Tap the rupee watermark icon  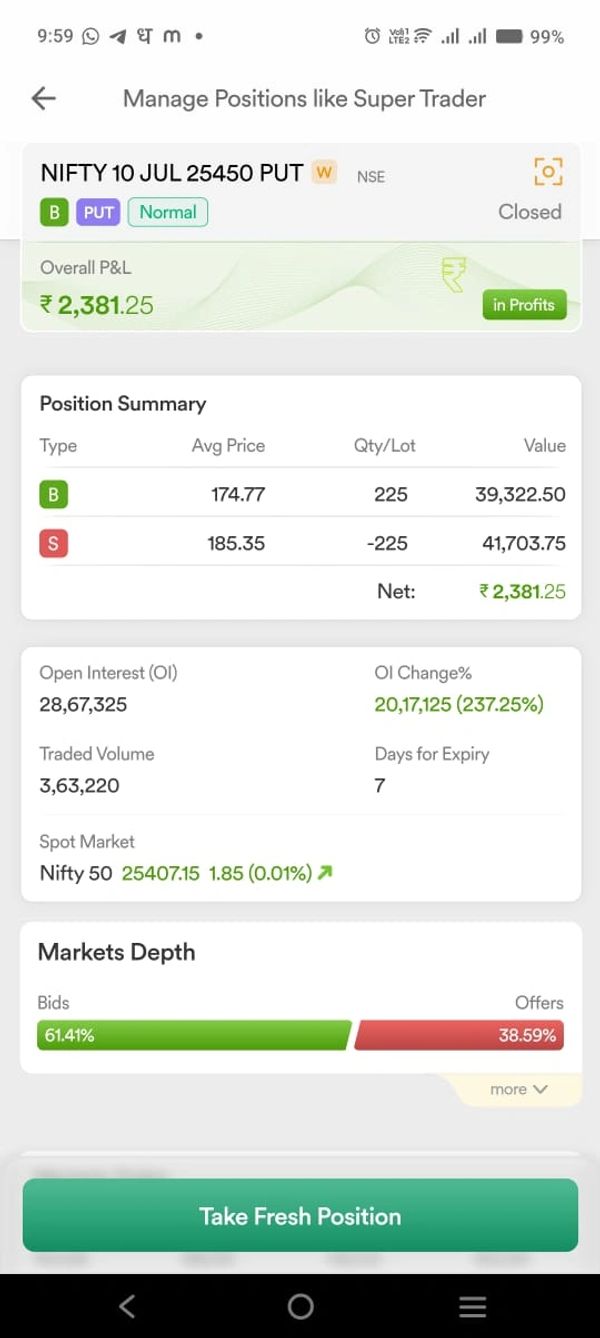pyautogui.click(x=453, y=273)
